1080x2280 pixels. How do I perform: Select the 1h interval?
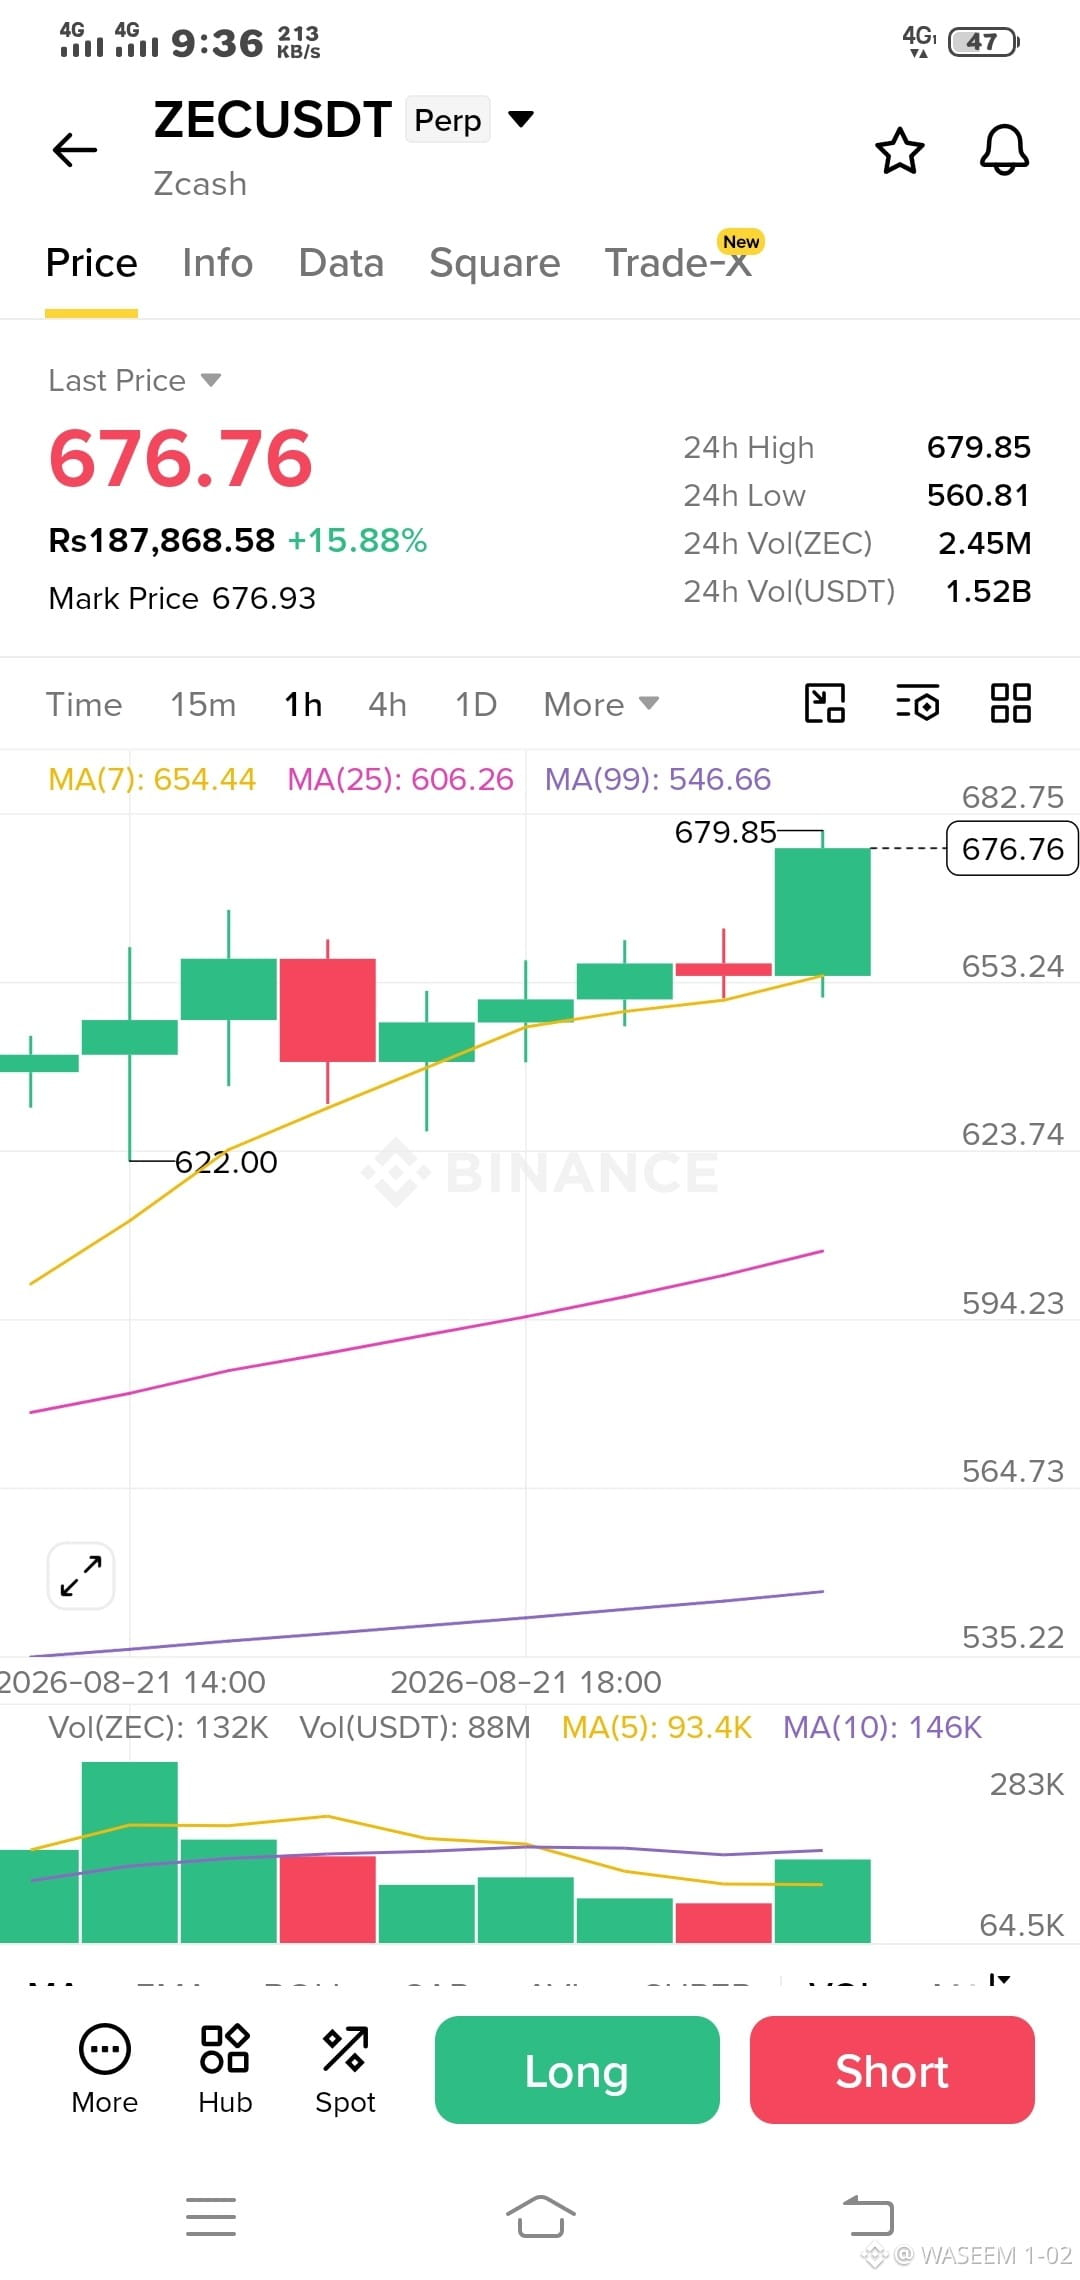point(303,704)
